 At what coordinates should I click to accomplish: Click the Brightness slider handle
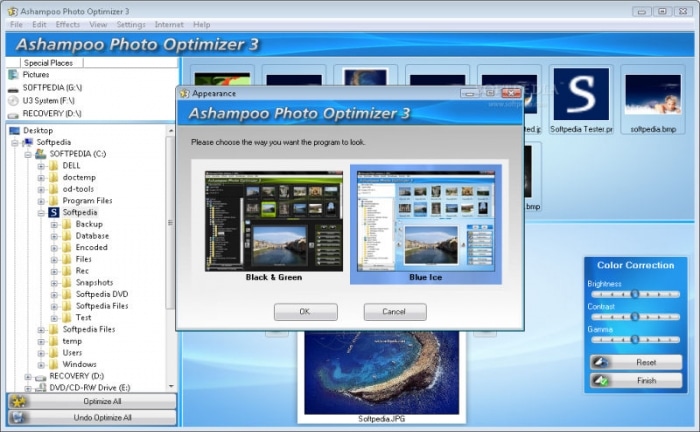634,294
